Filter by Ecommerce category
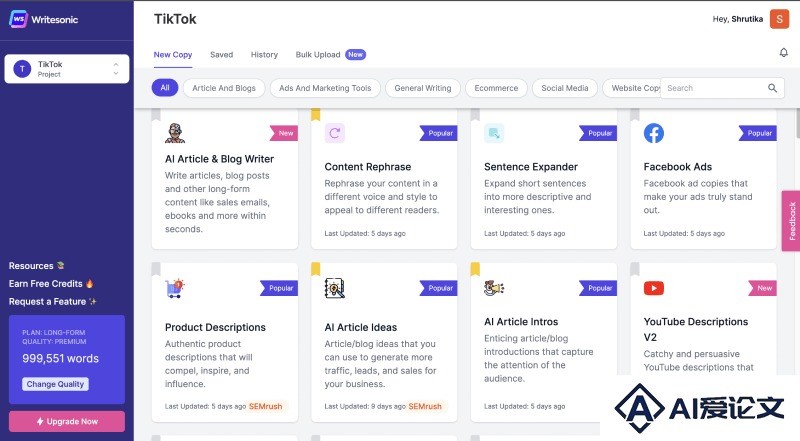This screenshot has height=441, width=800. tap(496, 88)
